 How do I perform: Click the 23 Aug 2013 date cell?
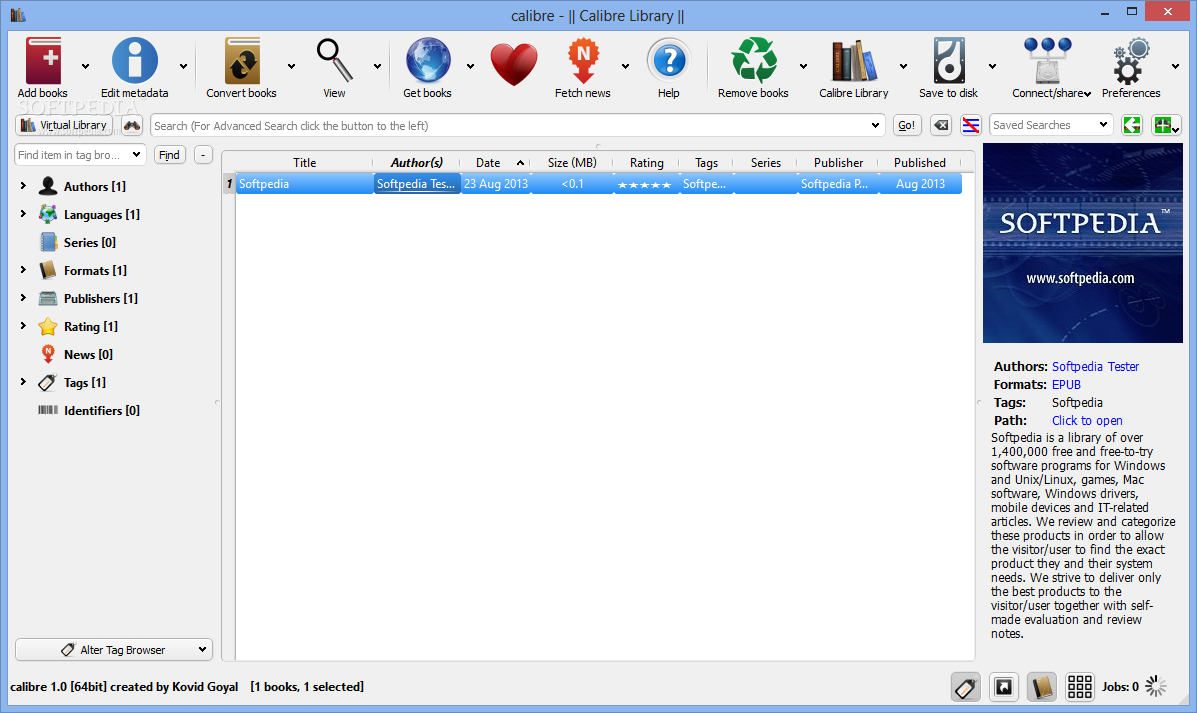coord(496,184)
